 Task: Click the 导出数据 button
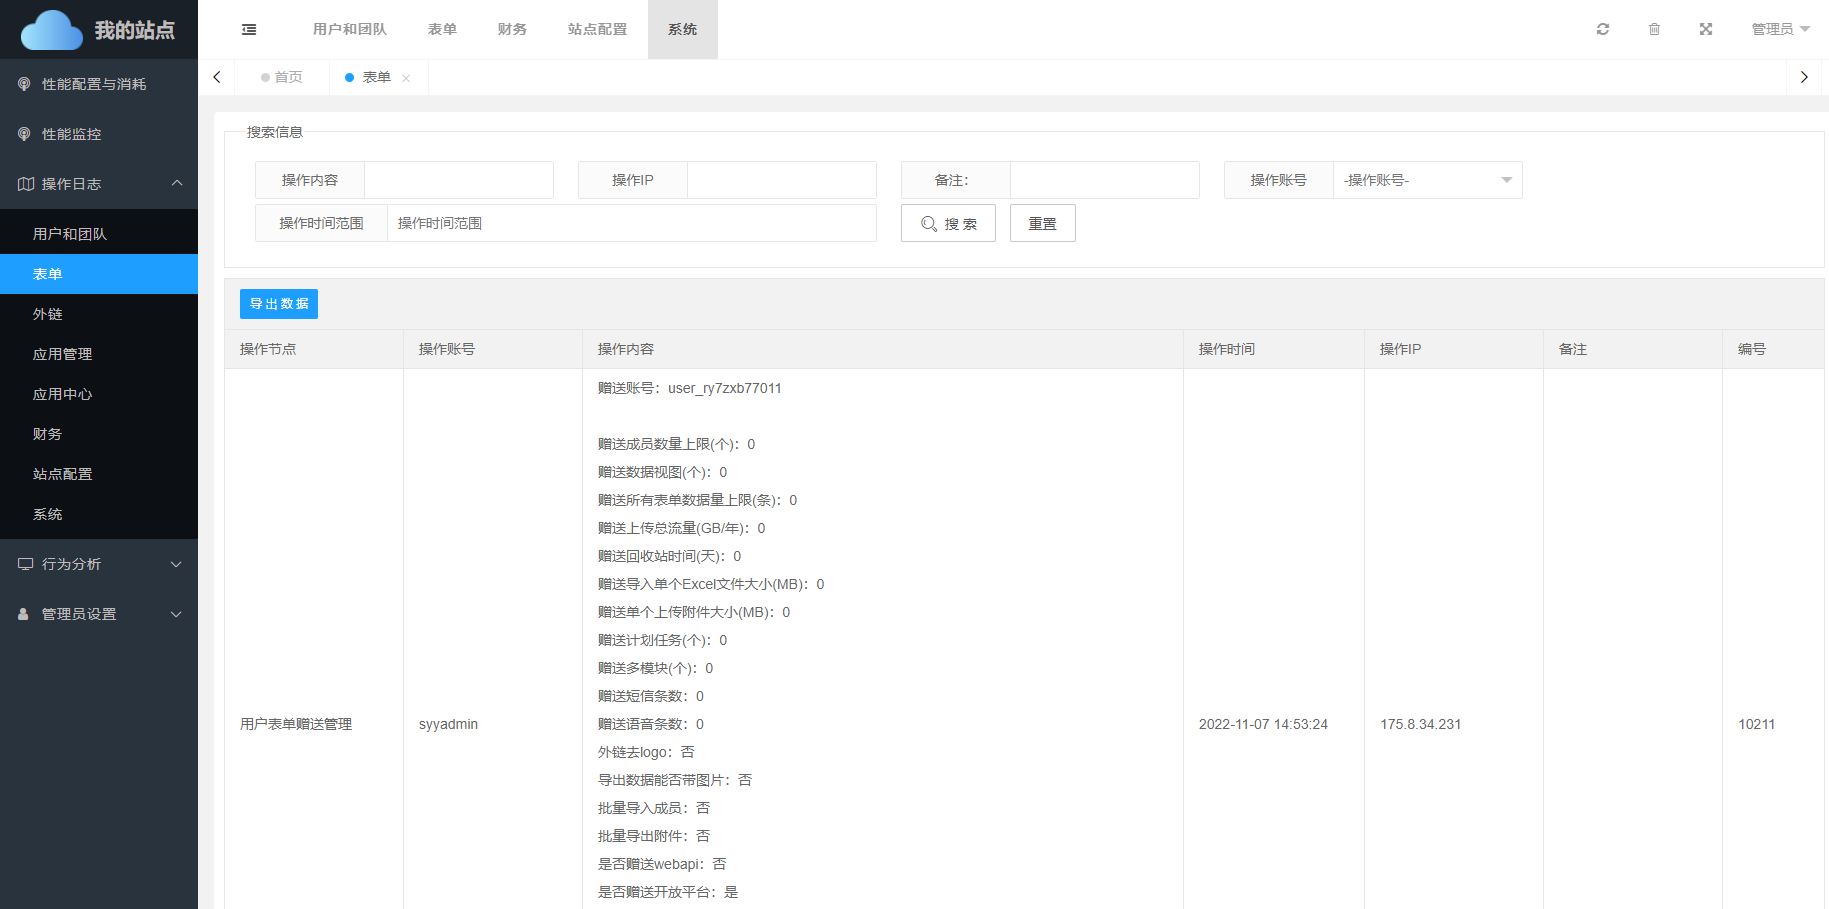tap(279, 304)
